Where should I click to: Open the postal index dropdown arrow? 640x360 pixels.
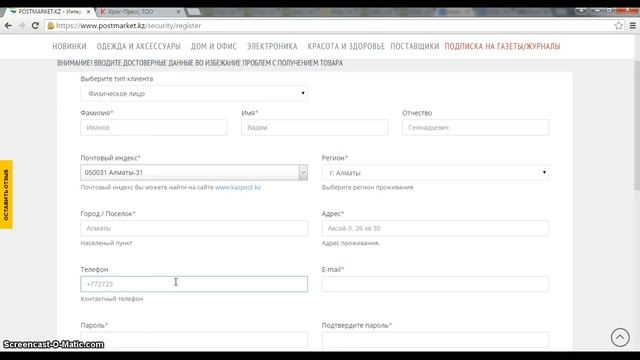(x=303, y=173)
